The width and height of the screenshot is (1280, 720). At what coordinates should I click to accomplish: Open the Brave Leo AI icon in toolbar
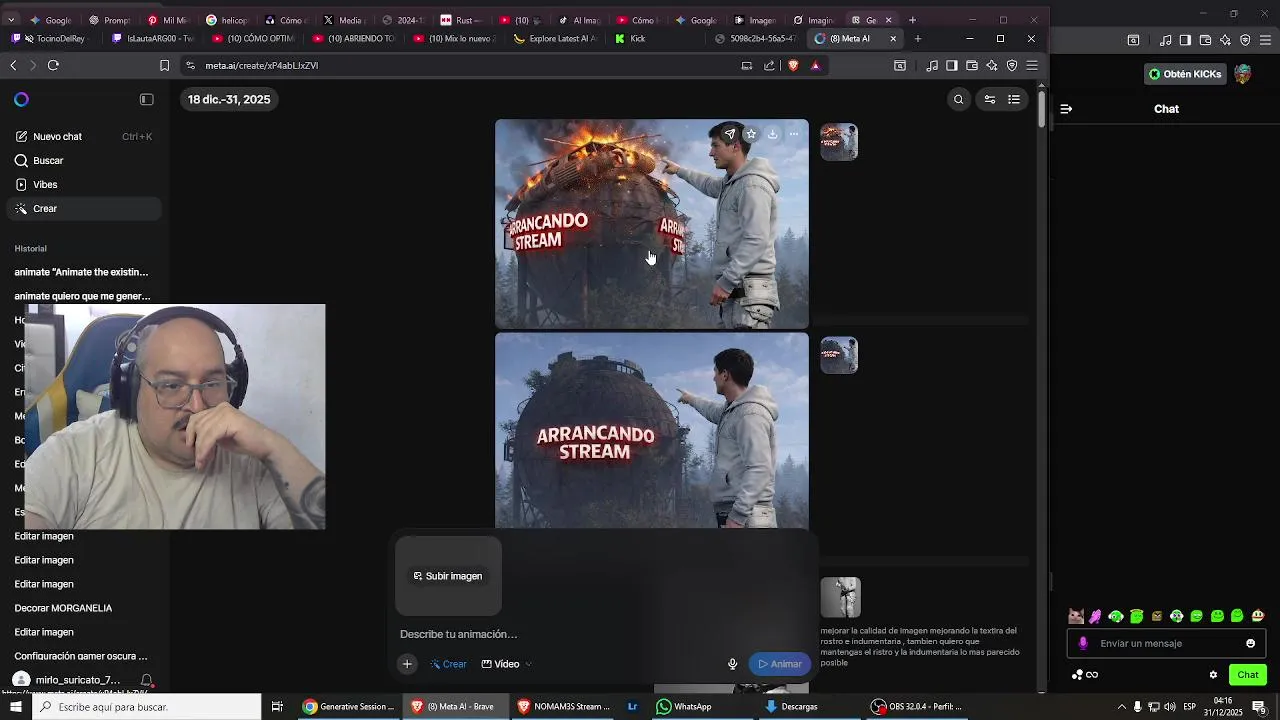click(992, 65)
